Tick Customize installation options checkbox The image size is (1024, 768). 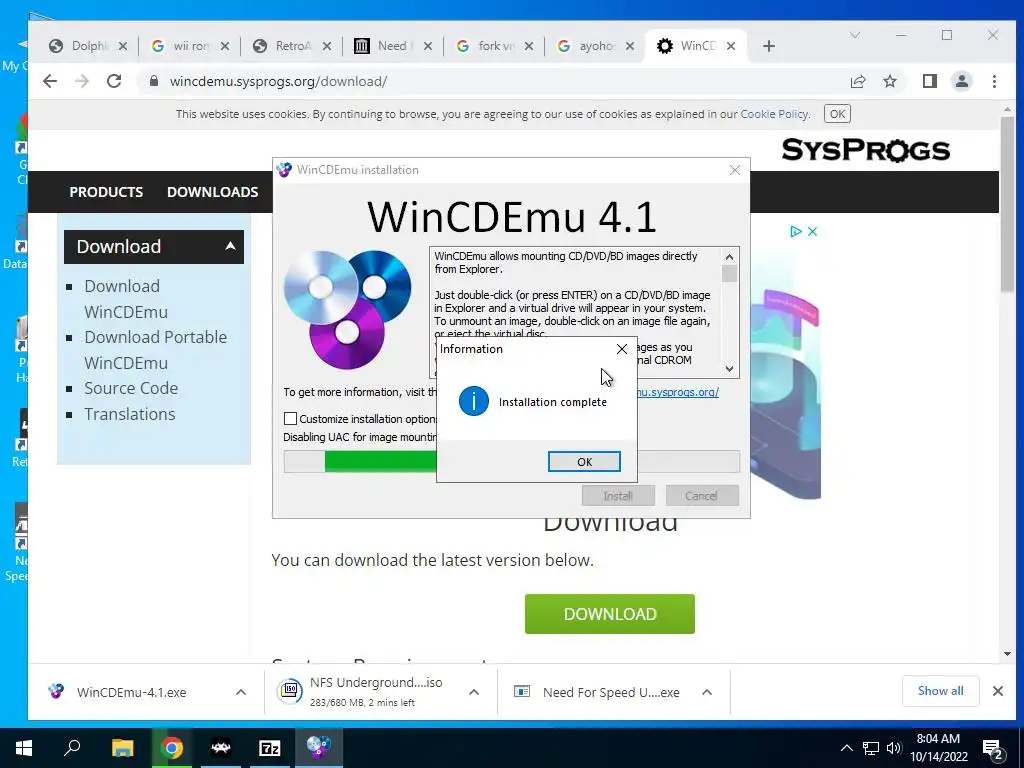[290, 419]
